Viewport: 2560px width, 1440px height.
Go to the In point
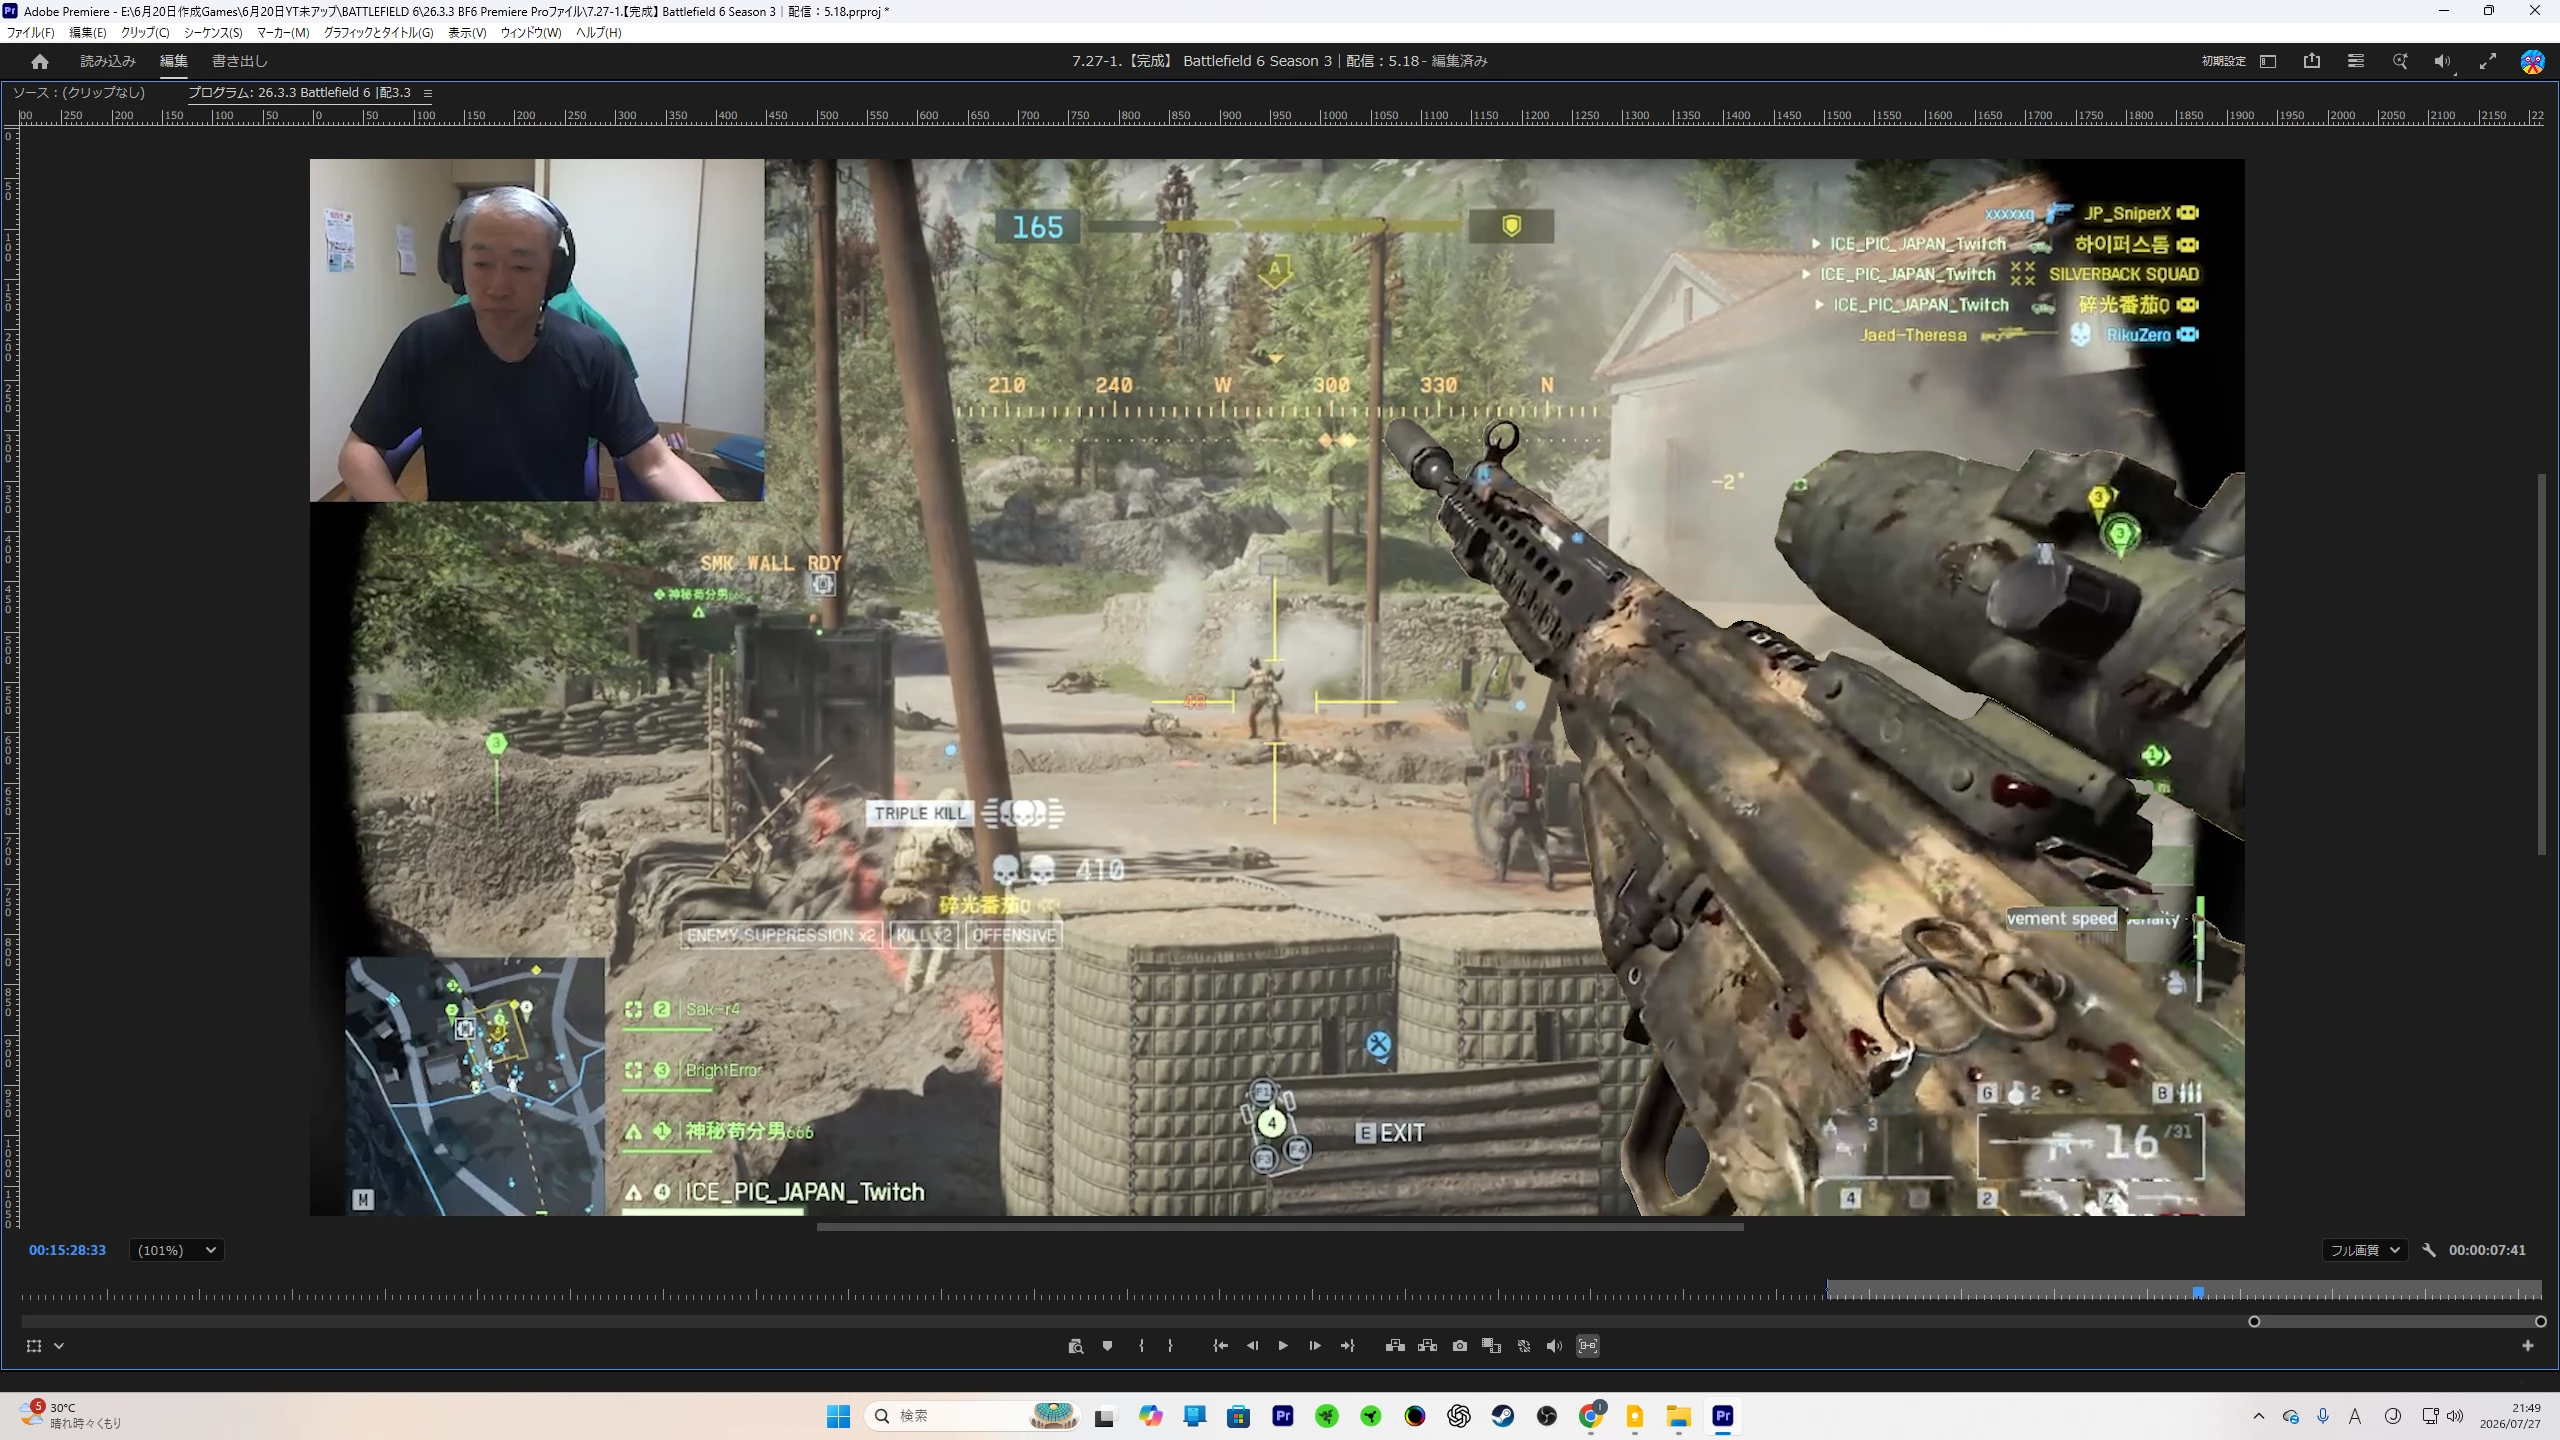1220,1346
